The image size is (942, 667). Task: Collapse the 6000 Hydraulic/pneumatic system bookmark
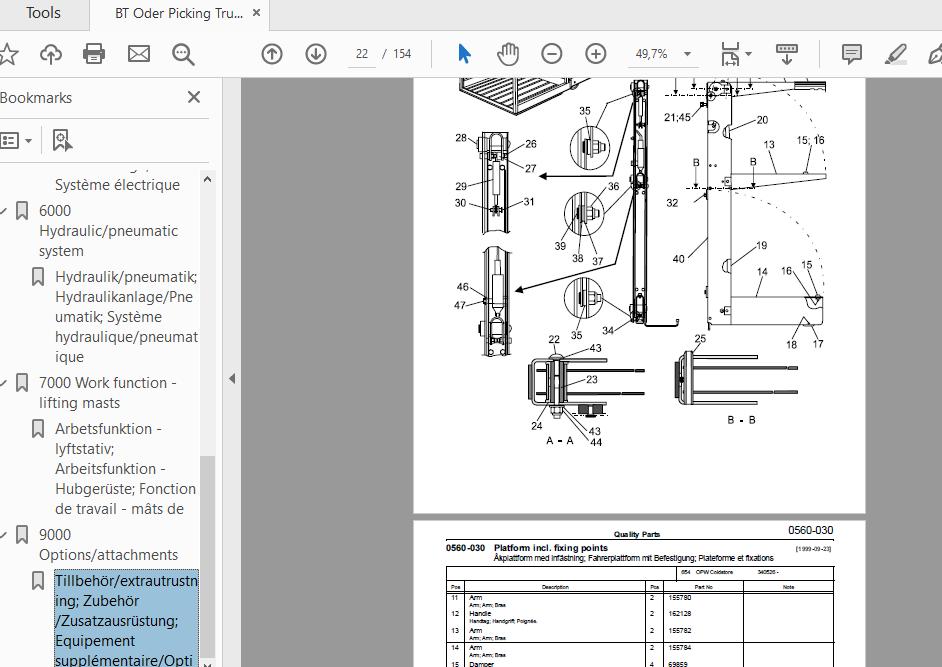point(4,211)
